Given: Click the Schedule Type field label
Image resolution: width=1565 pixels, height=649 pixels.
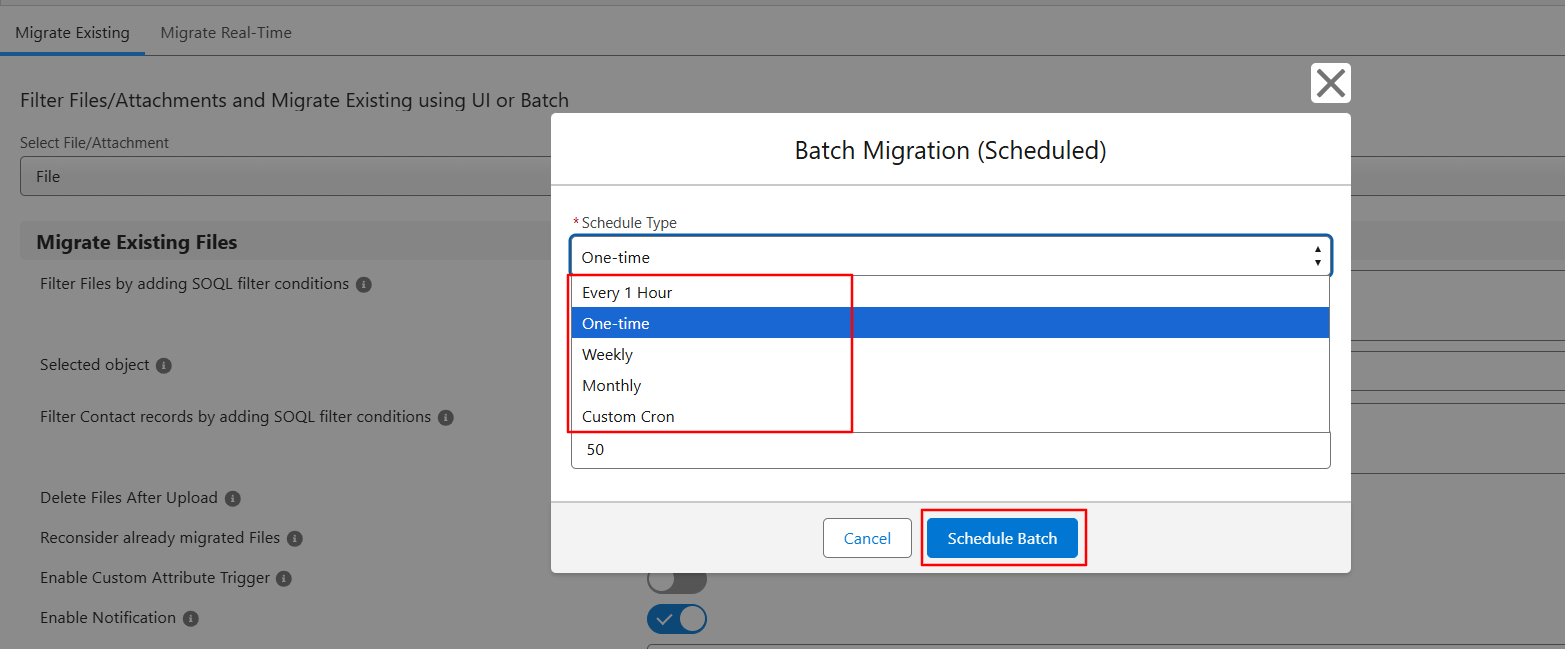Looking at the screenshot, I should [x=629, y=223].
